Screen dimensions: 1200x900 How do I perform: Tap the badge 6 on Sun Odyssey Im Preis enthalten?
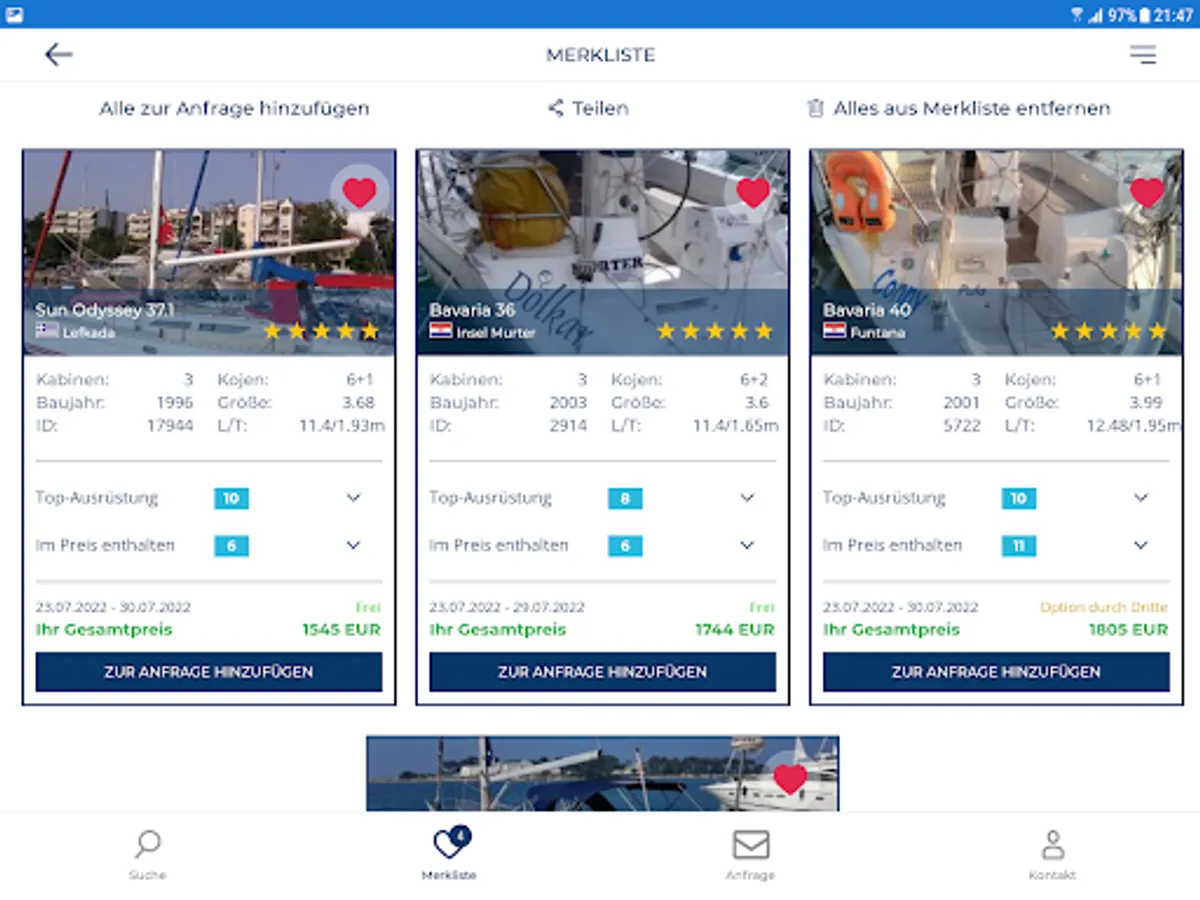[231, 546]
